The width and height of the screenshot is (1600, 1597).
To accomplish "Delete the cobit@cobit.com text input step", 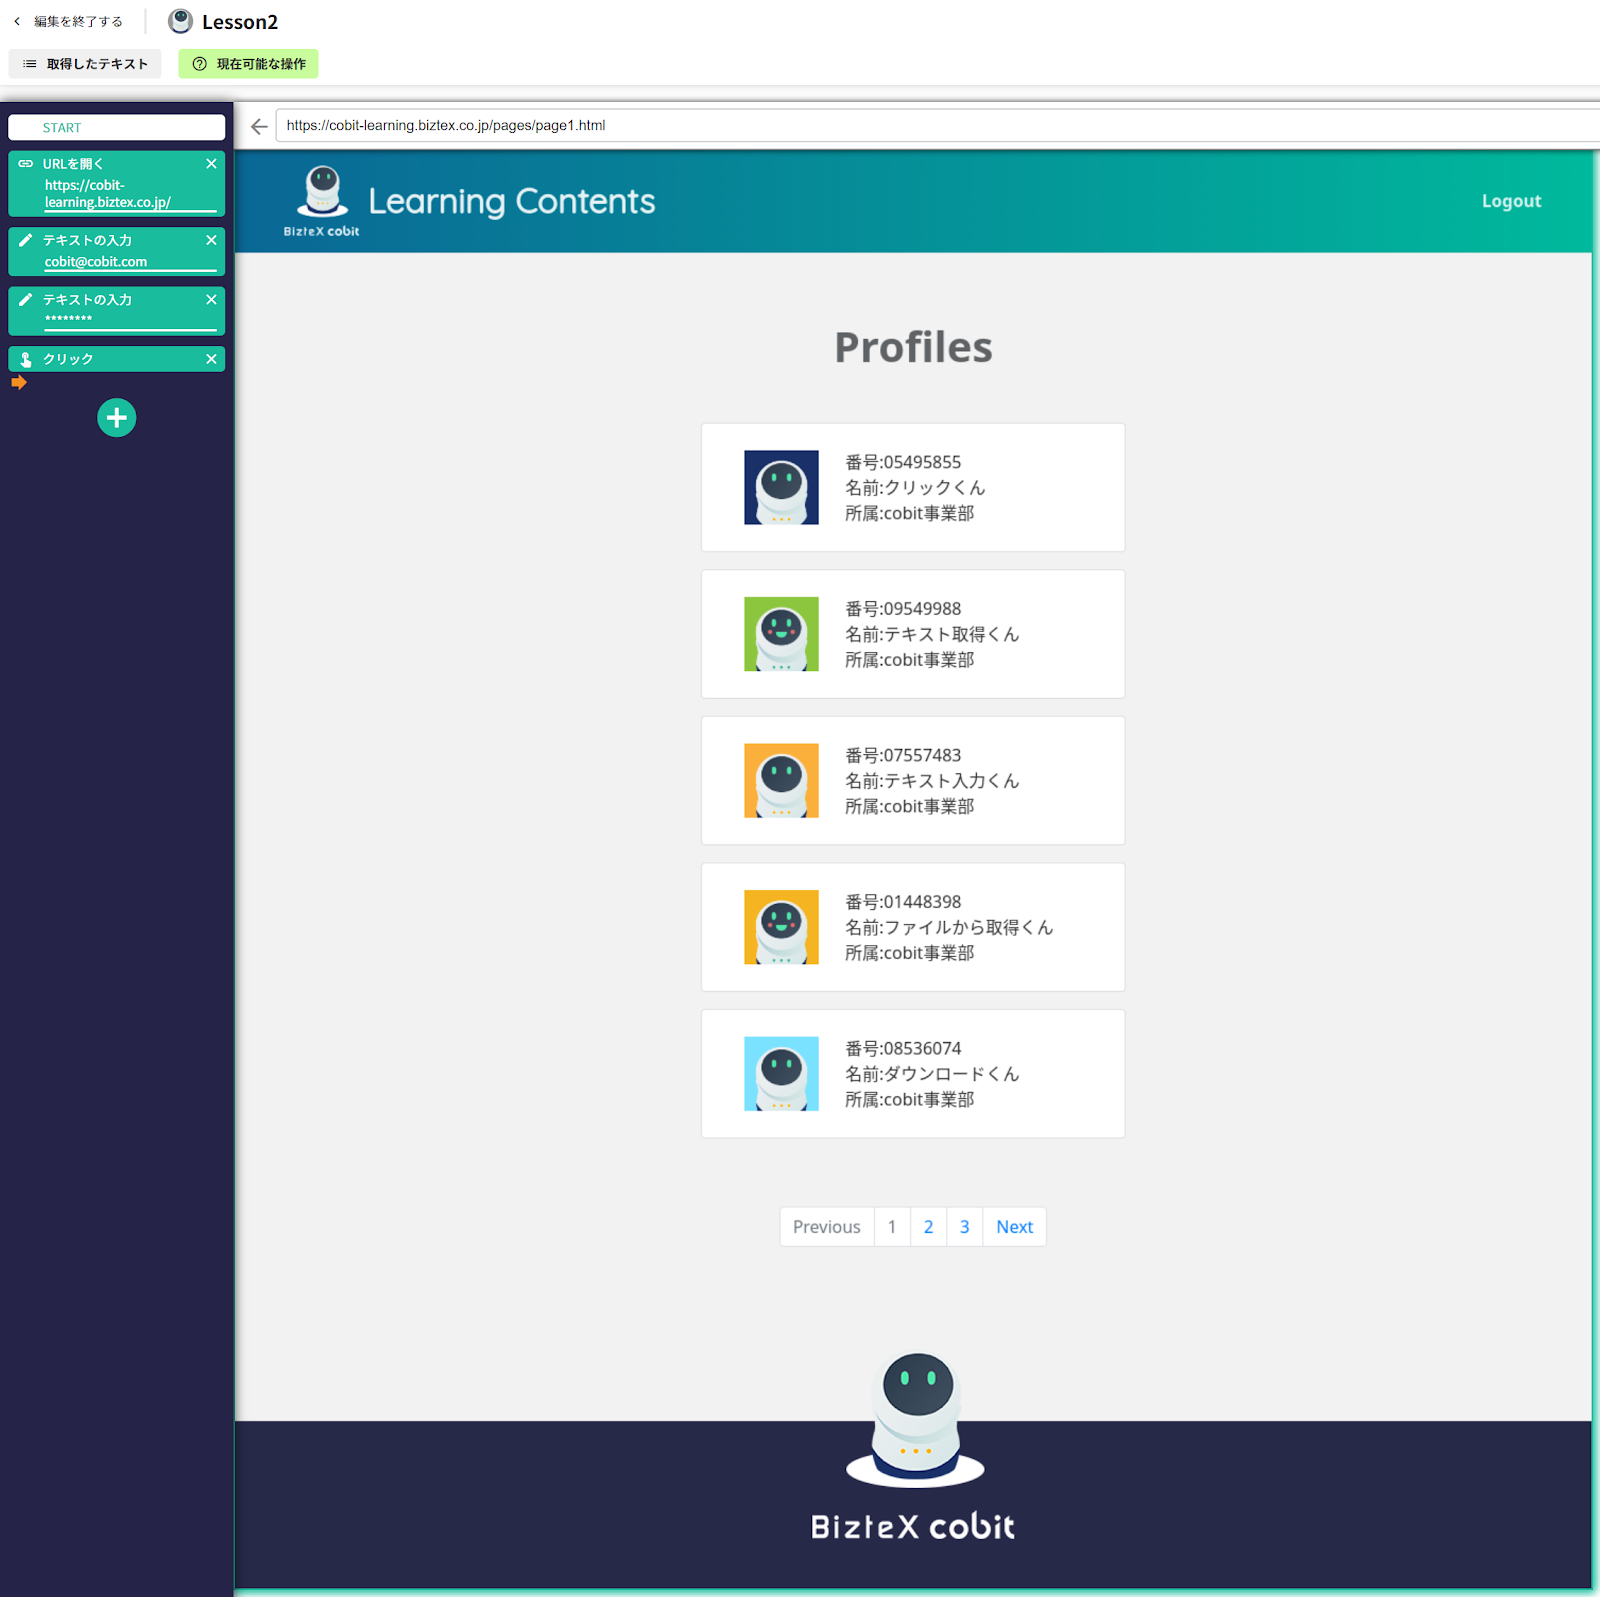I will click(211, 240).
